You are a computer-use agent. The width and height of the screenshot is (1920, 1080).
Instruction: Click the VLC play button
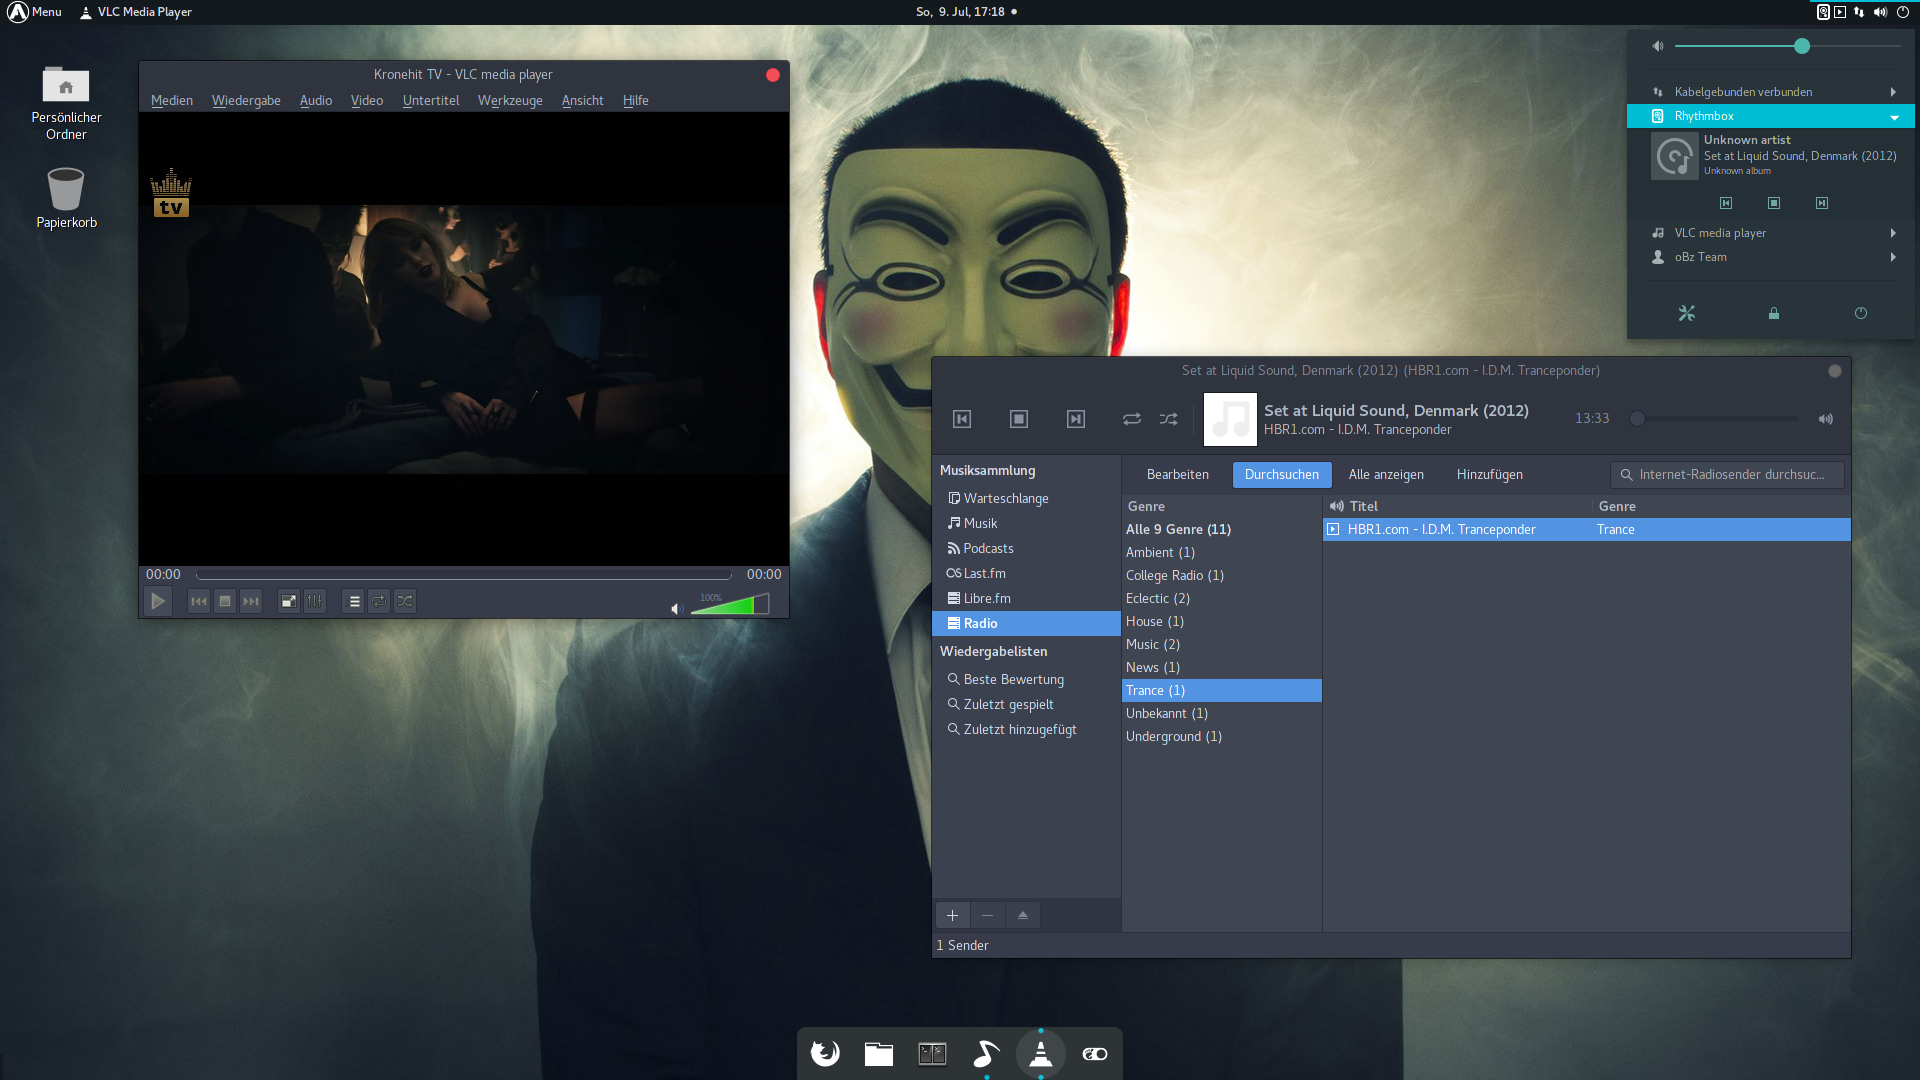pyautogui.click(x=158, y=601)
